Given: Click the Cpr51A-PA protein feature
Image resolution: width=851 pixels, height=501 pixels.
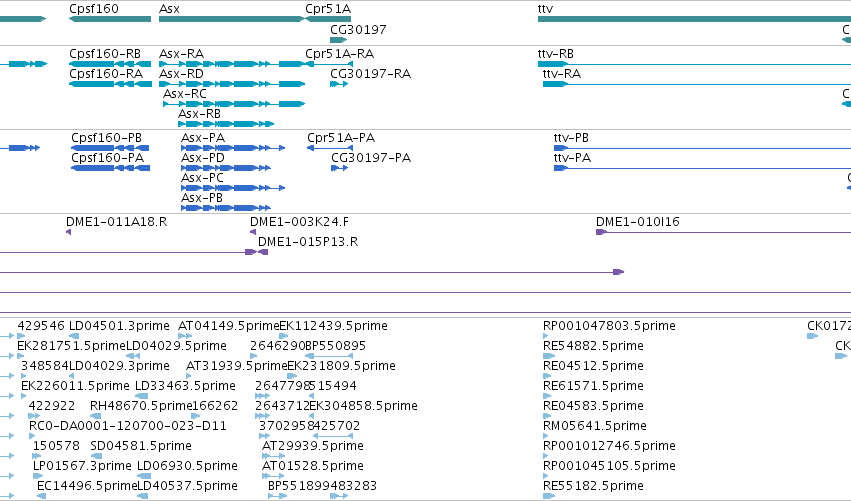Looking at the screenshot, I should tap(330, 148).
